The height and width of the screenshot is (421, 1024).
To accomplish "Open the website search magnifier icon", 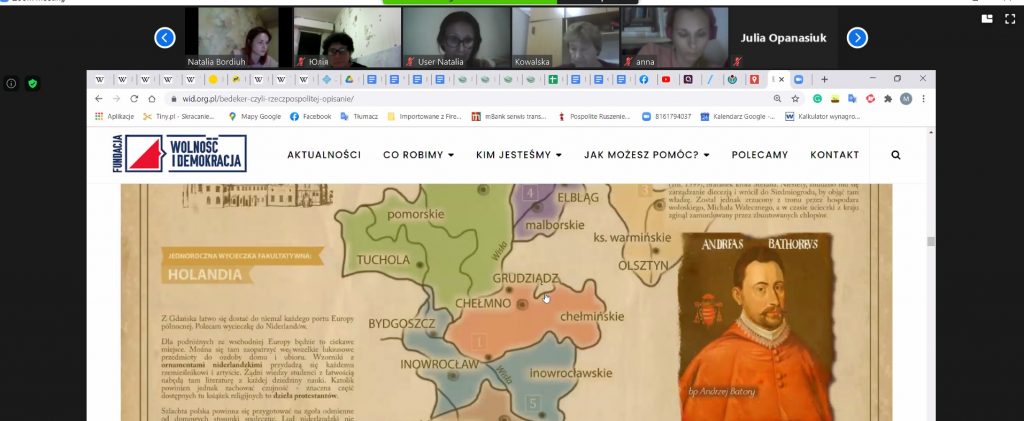I will pos(896,155).
